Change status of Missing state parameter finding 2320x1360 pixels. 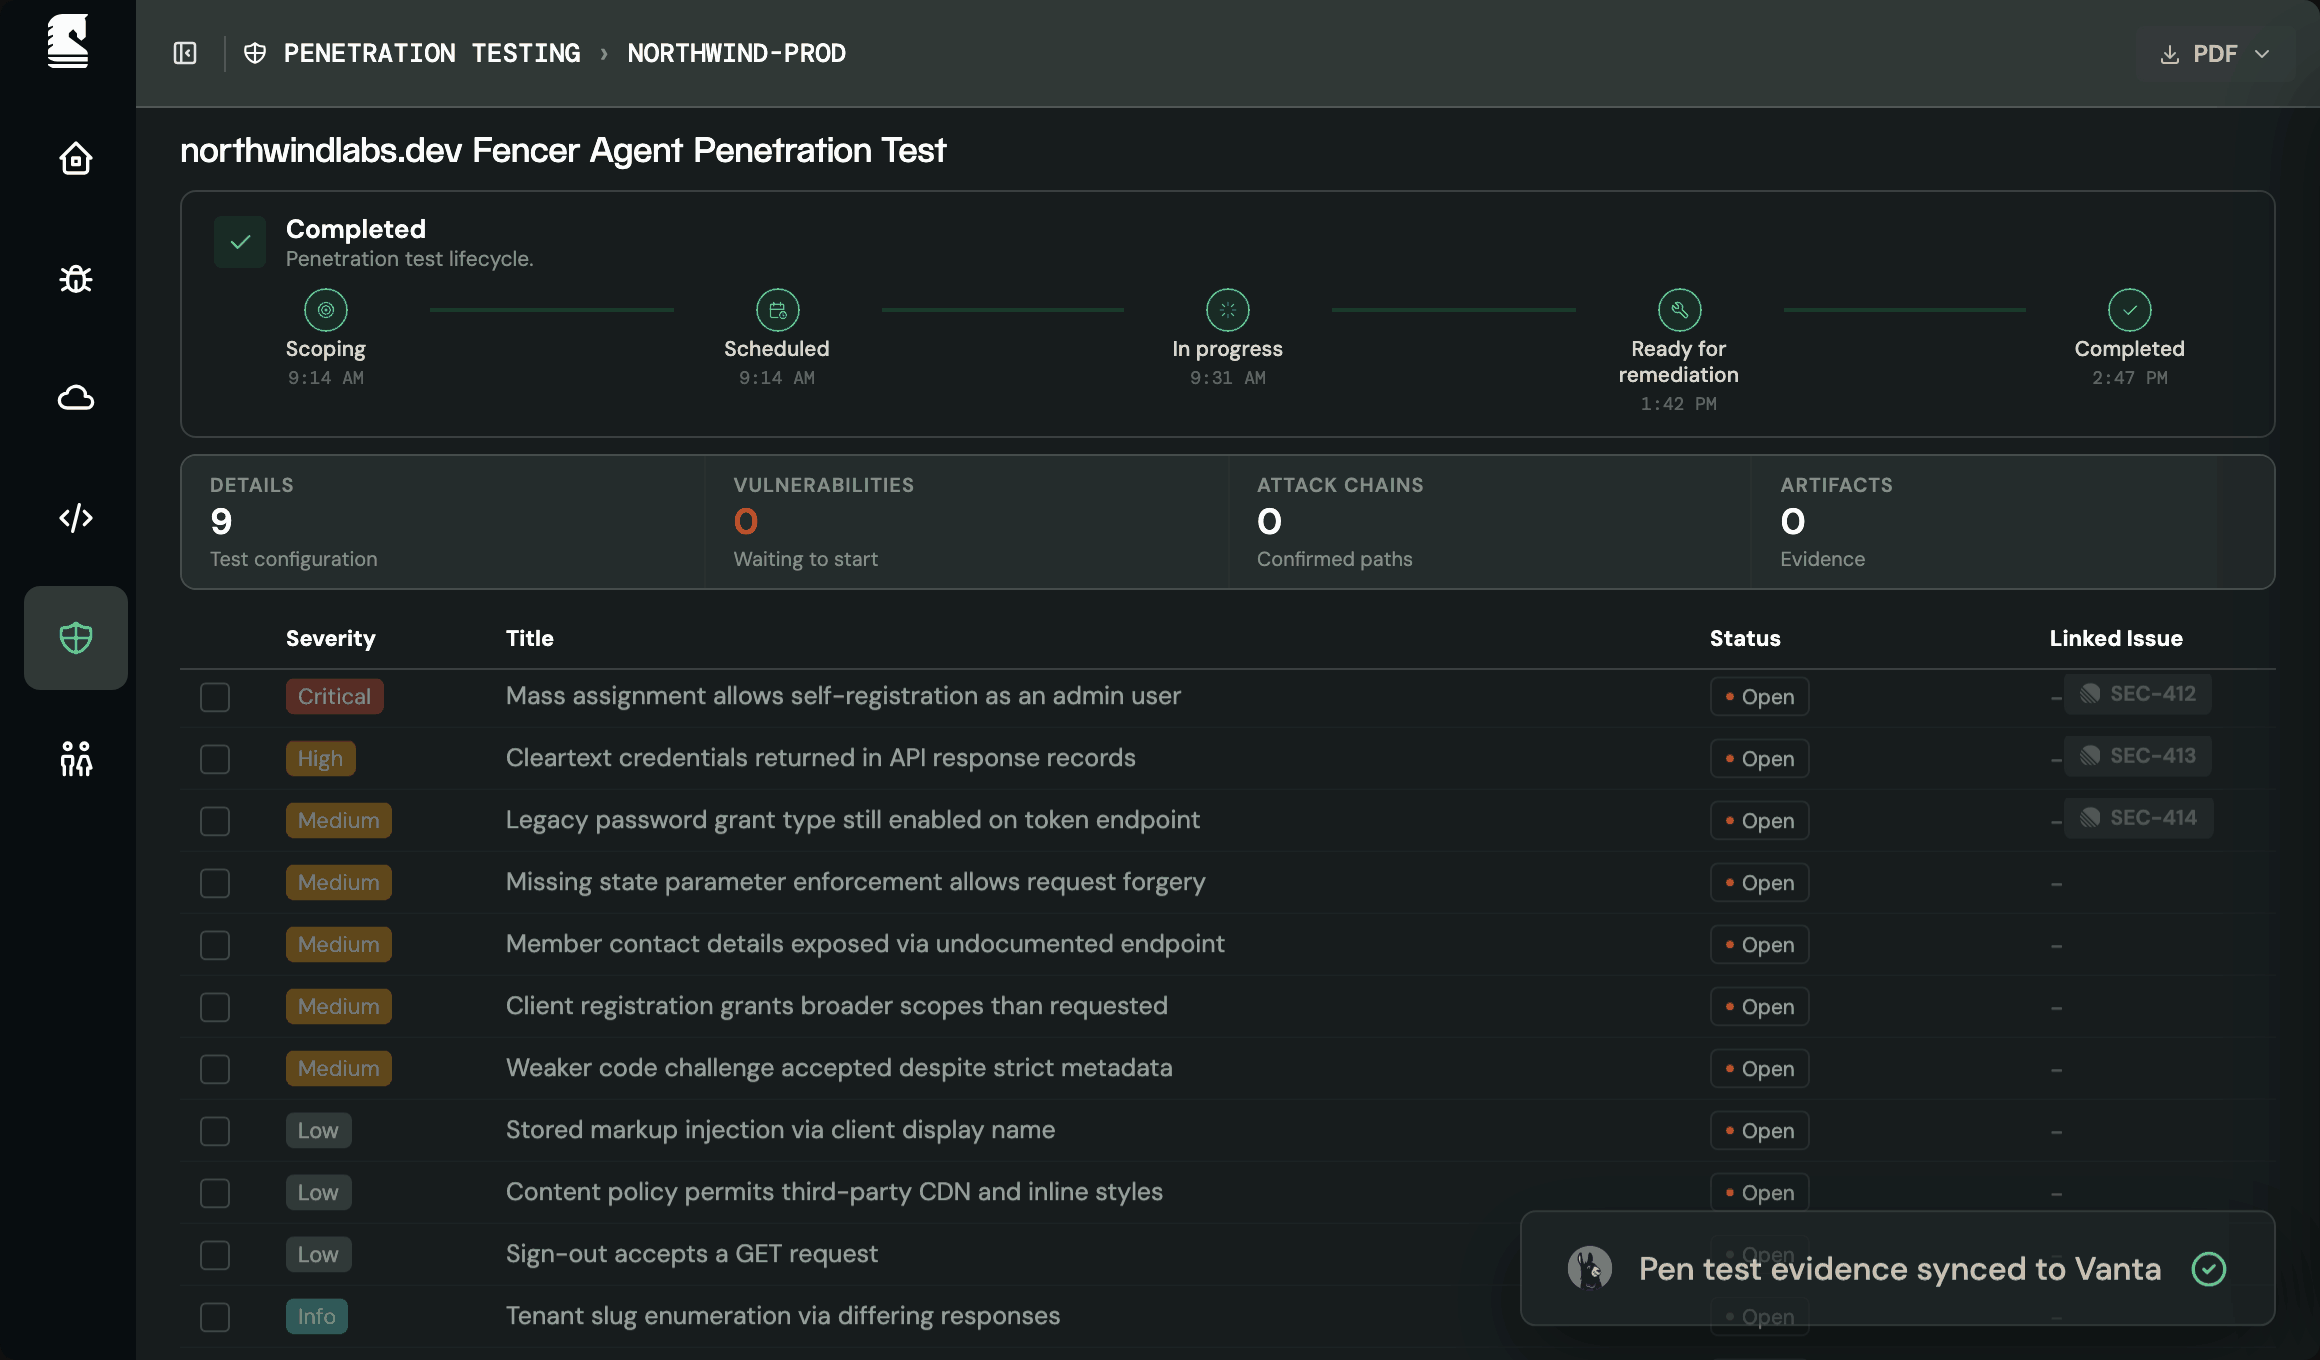pyautogui.click(x=1759, y=883)
